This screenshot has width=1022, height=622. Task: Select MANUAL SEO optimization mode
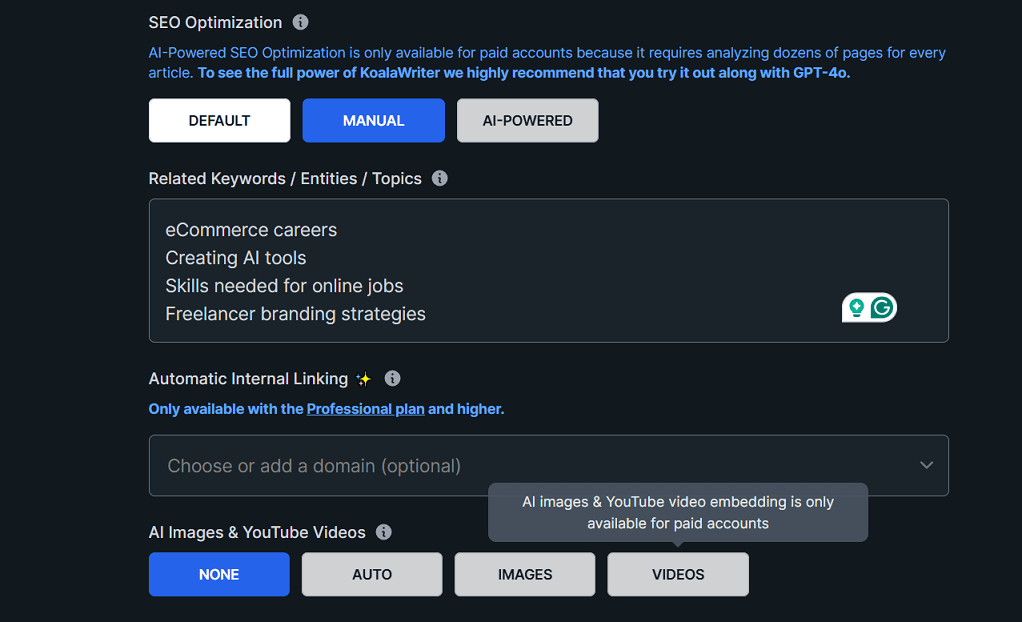[373, 120]
